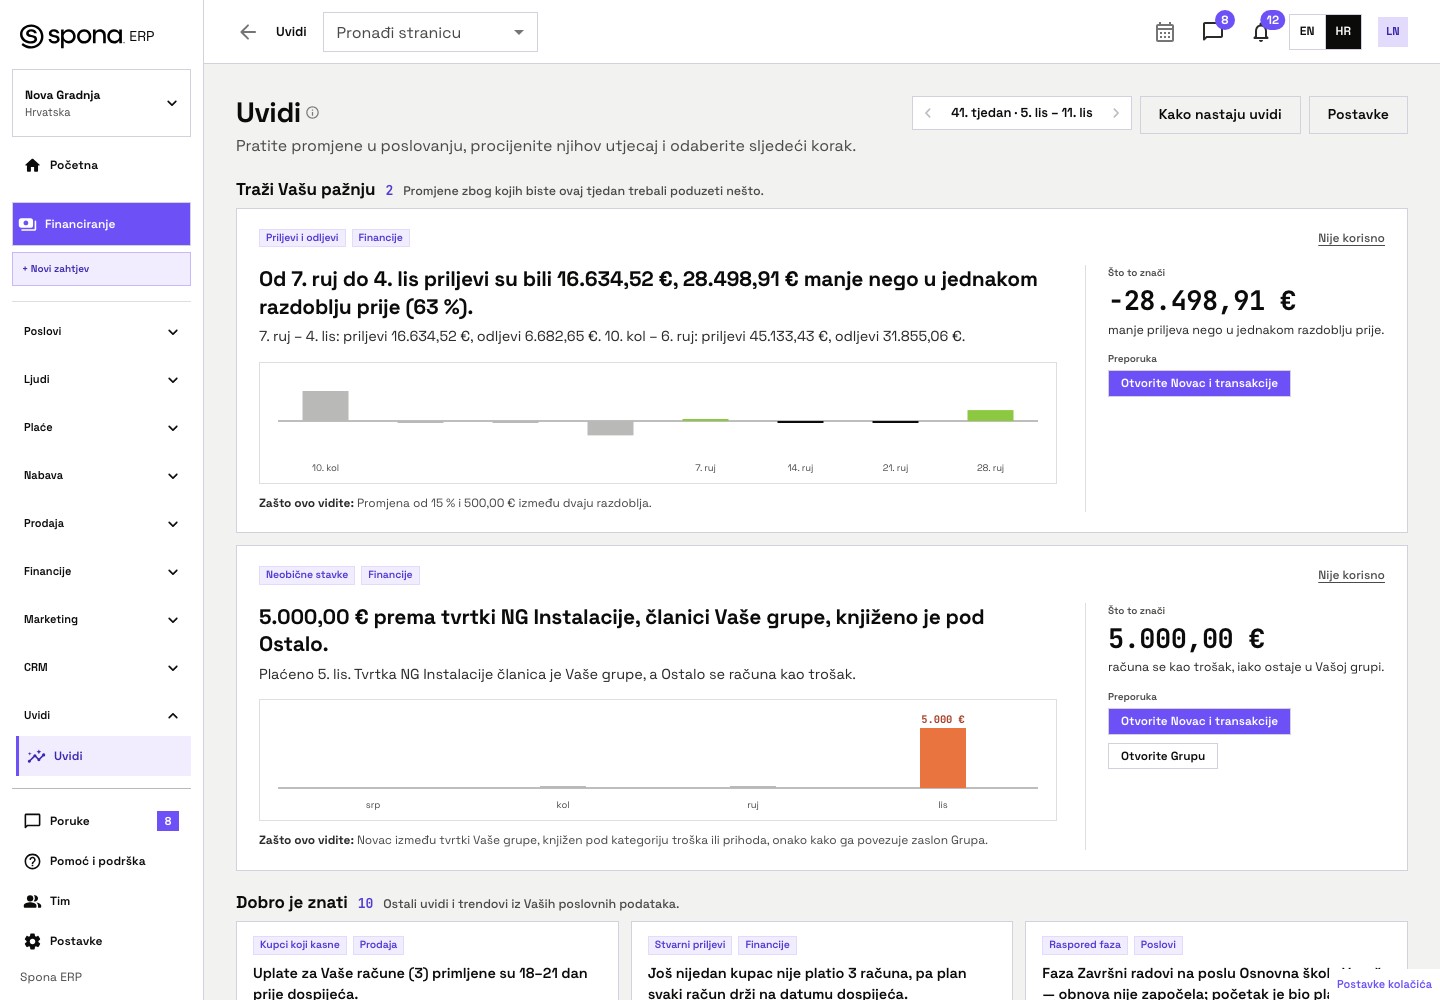Viewport: 1440px width, 1000px height.
Task: Click the info icon beside Uvidi heading
Action: (312, 113)
